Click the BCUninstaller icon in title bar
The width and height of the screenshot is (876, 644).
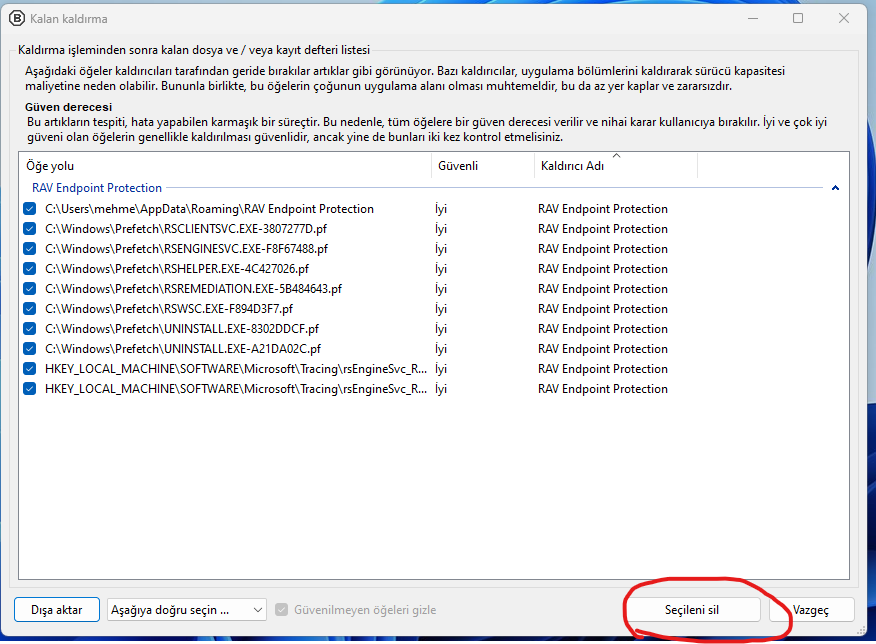click(17, 18)
